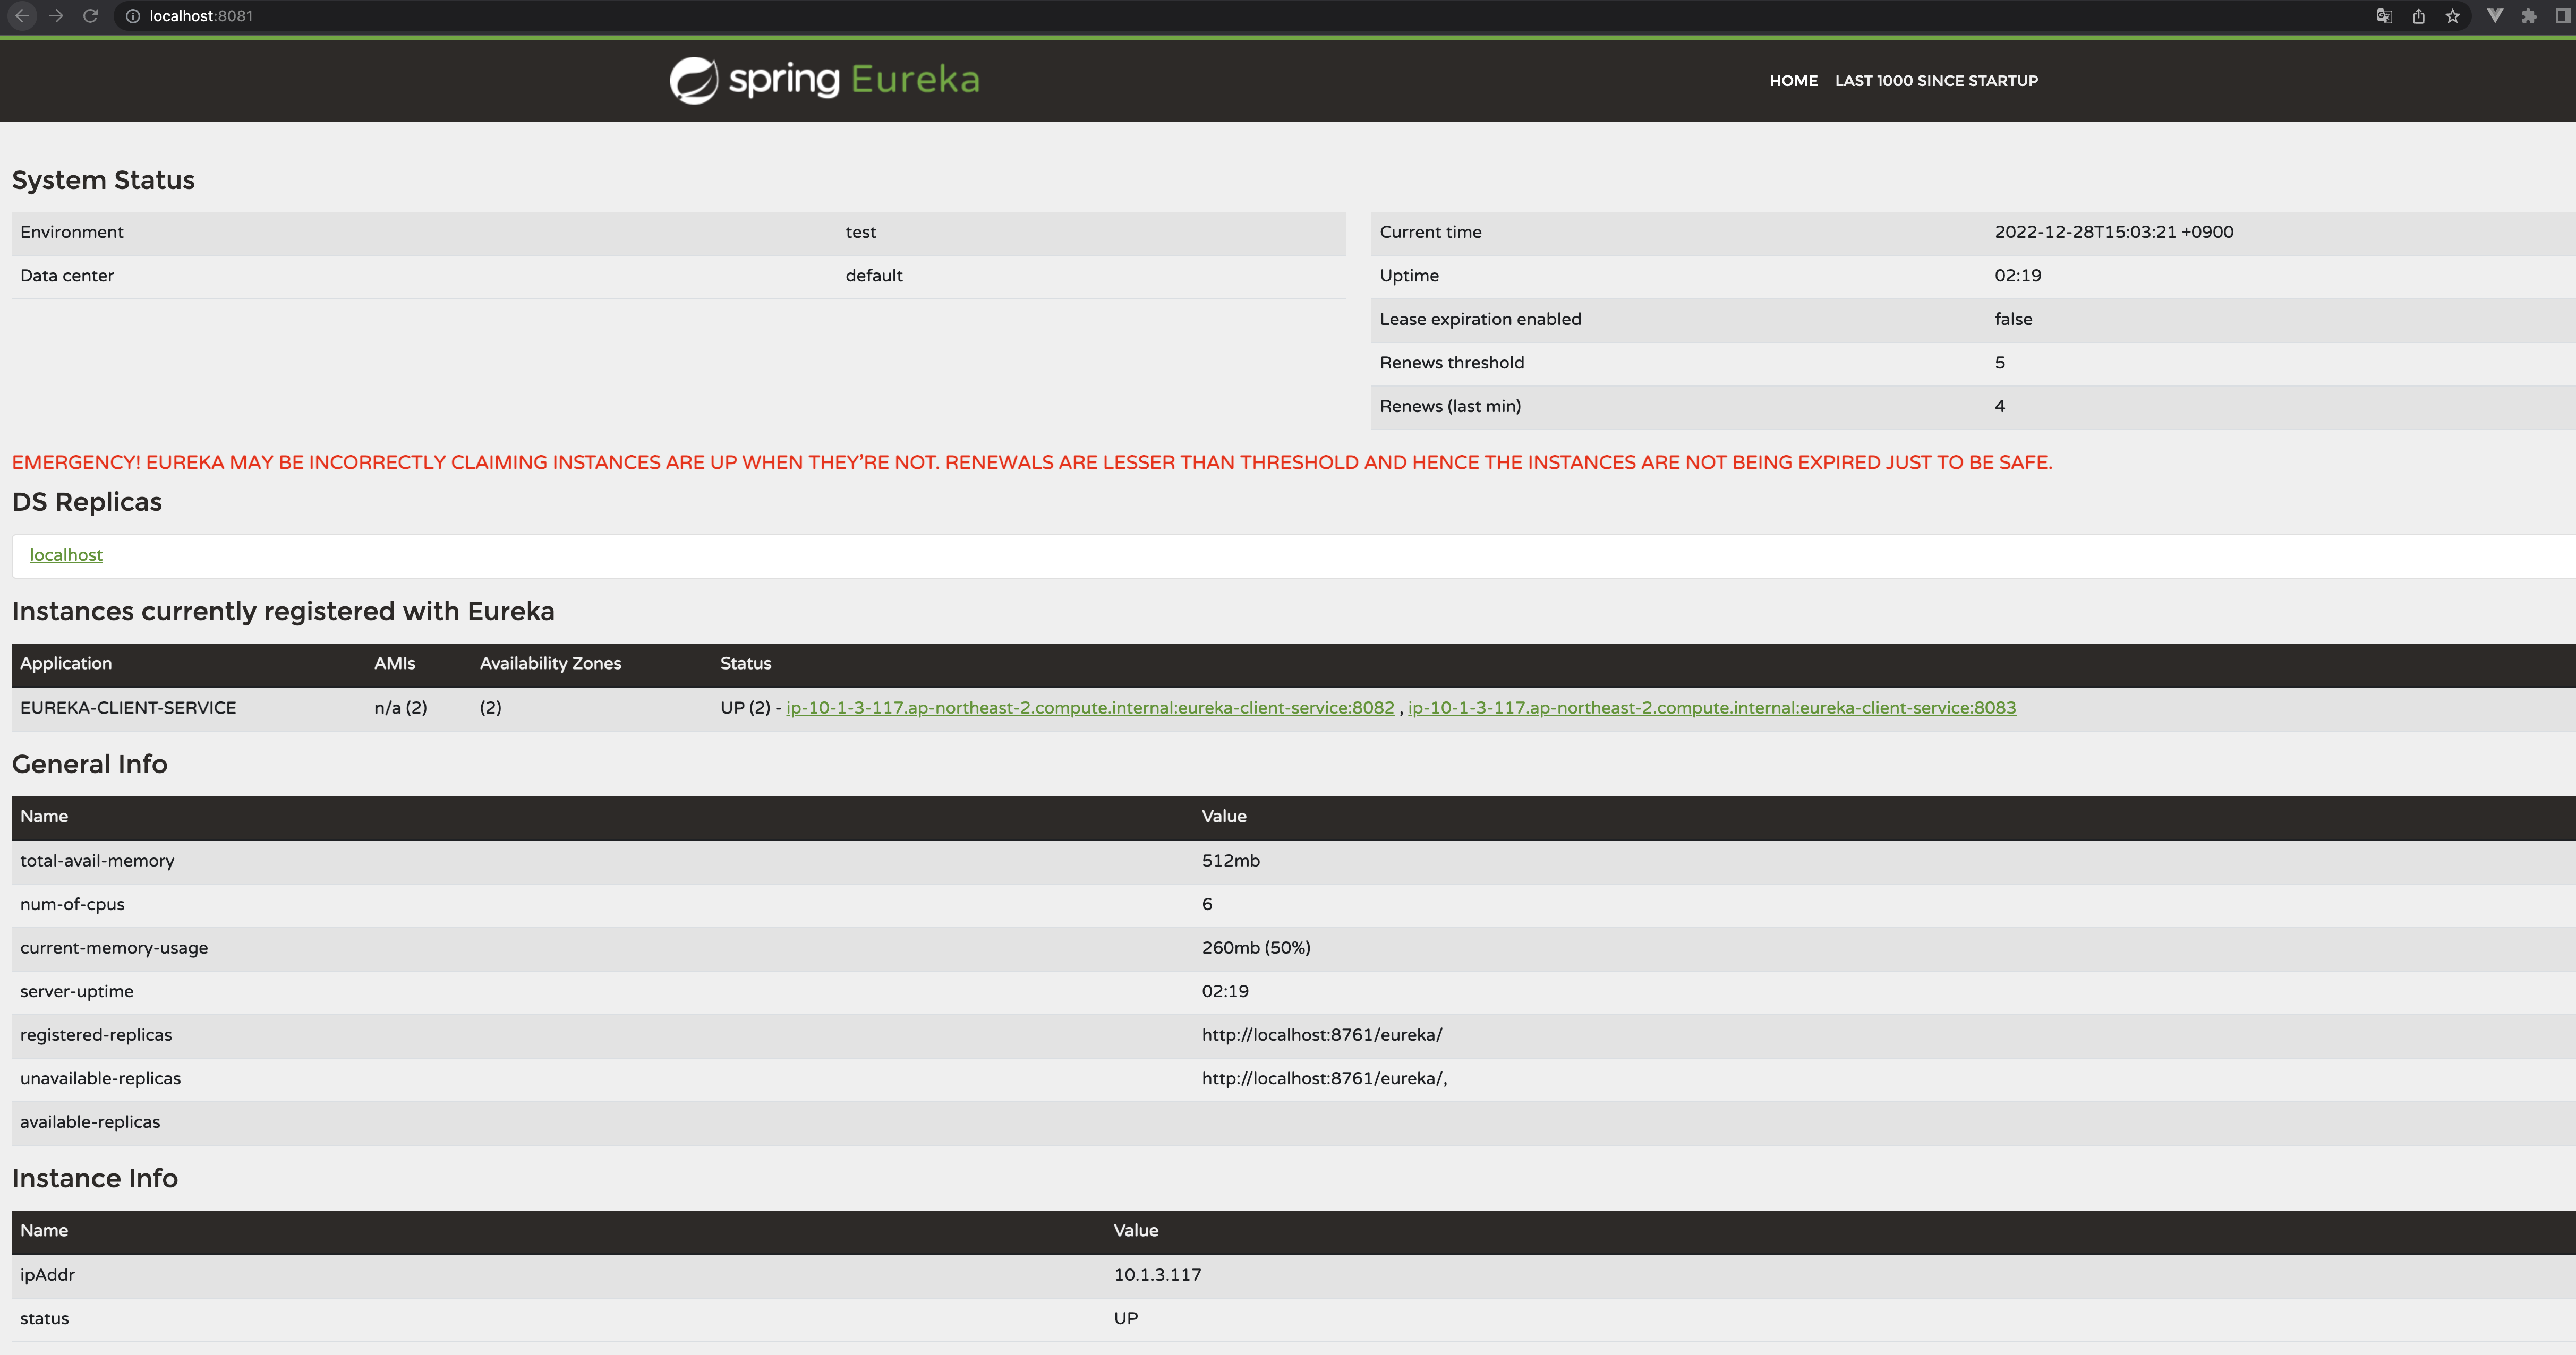This screenshot has height=1355, width=2576.
Task: Click the browser forward arrow
Action: 56,16
